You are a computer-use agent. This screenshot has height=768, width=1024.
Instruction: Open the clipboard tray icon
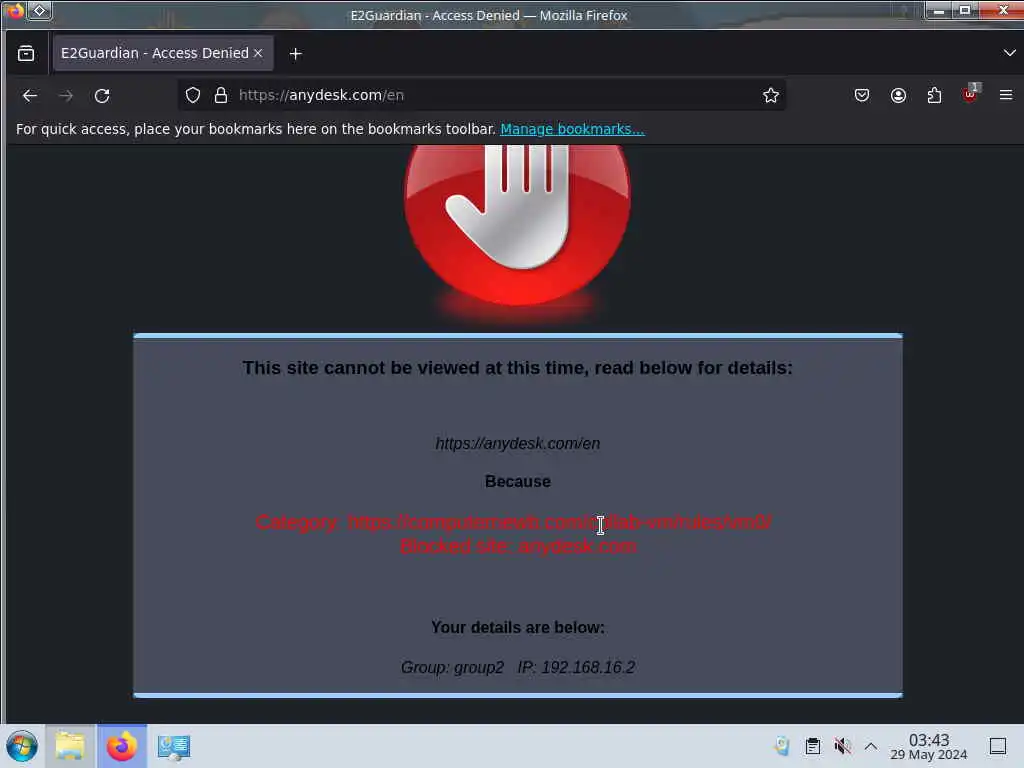(x=812, y=746)
